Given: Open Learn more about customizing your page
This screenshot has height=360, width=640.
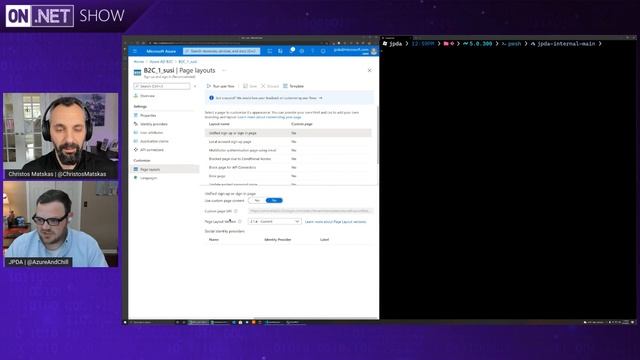Looking at the screenshot, I should (269, 117).
